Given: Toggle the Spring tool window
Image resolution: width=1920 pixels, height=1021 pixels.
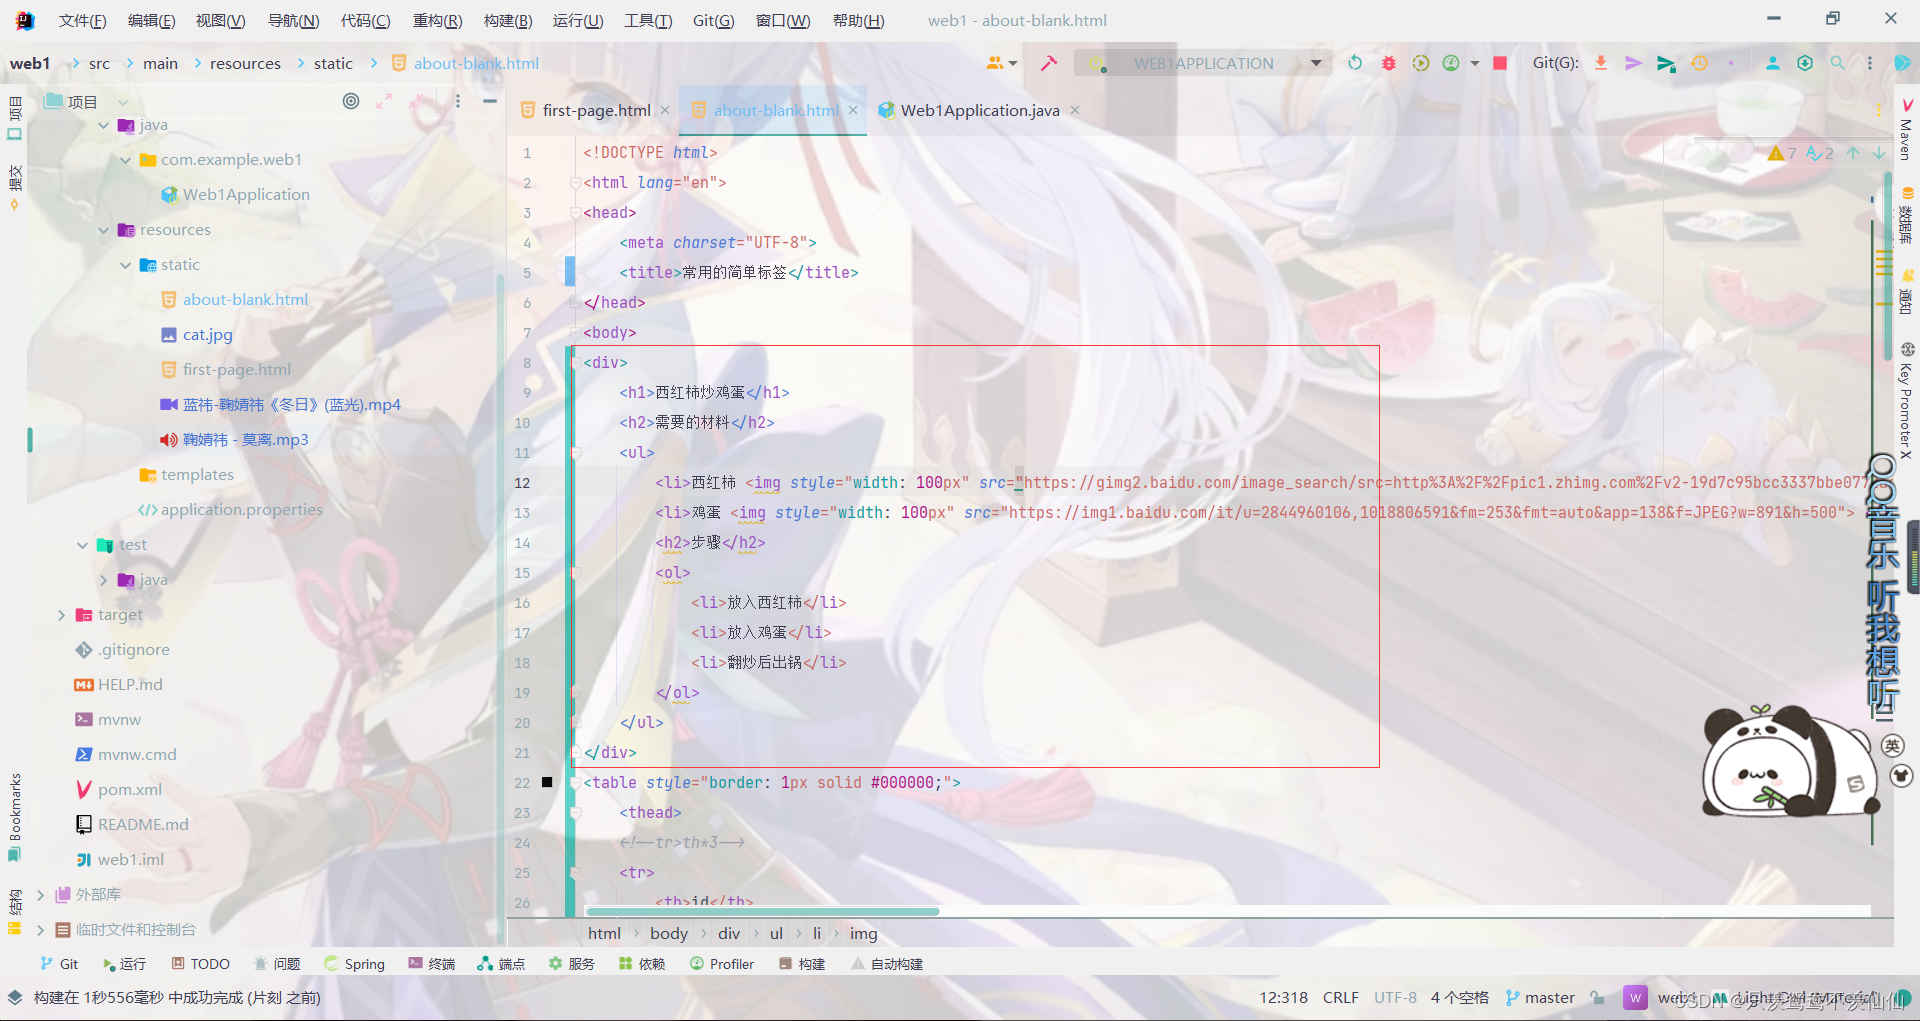Looking at the screenshot, I should click(355, 964).
